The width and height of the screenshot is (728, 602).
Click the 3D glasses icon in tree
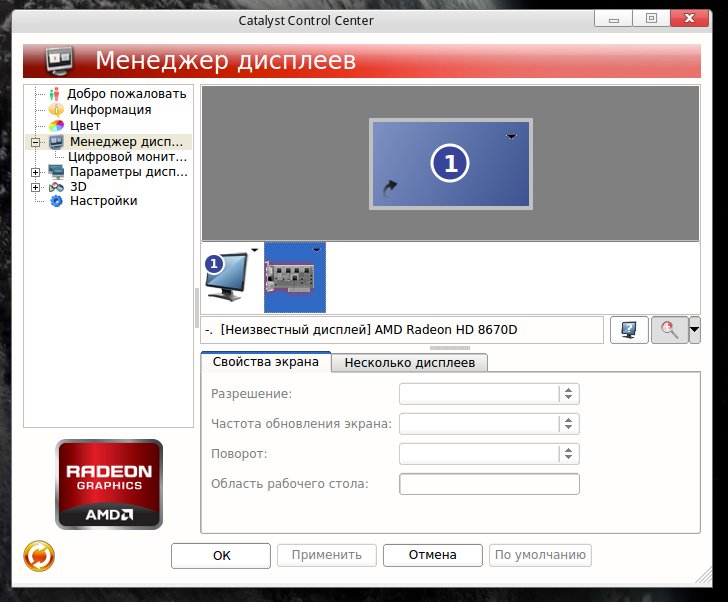[56, 187]
